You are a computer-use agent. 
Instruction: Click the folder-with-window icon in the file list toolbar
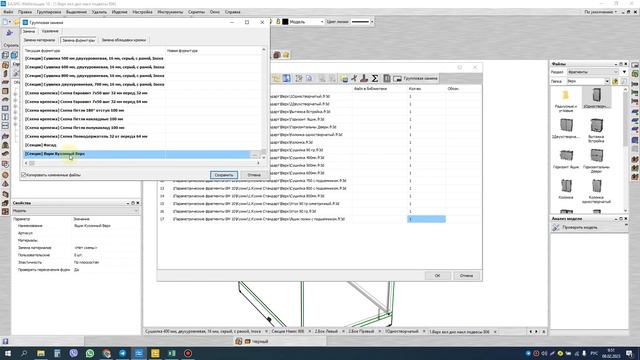pos(344,78)
